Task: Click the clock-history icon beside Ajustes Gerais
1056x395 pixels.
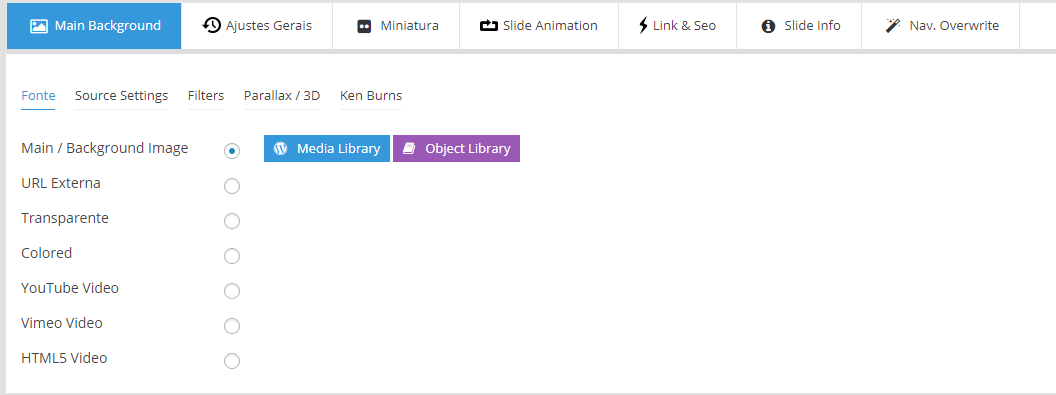Action: pos(211,26)
